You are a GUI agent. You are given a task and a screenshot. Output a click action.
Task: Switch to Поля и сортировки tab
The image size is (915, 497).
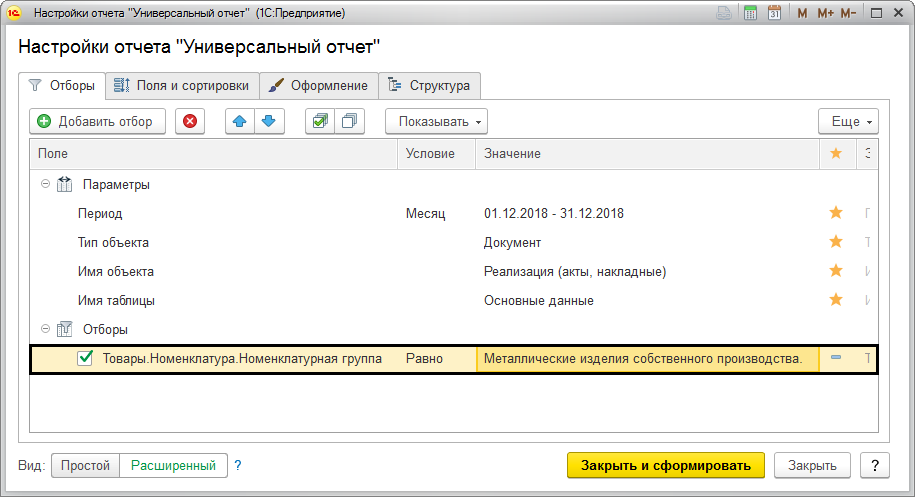click(183, 86)
